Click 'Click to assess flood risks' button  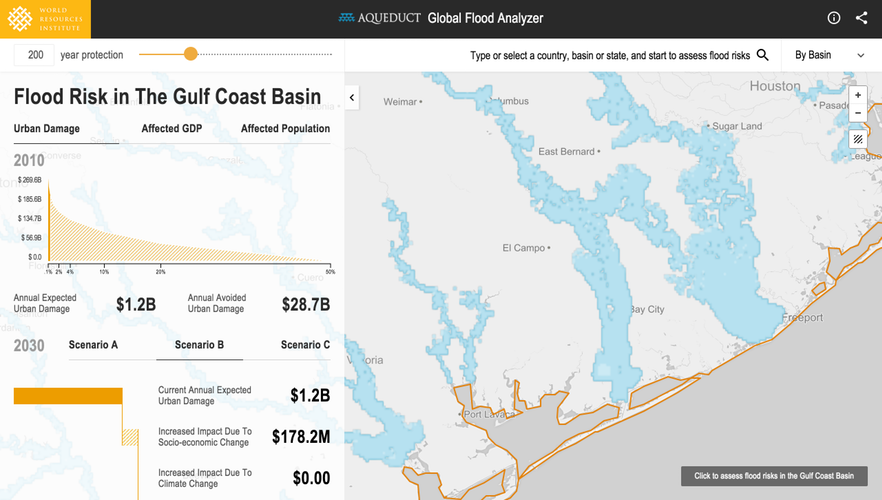(774, 476)
